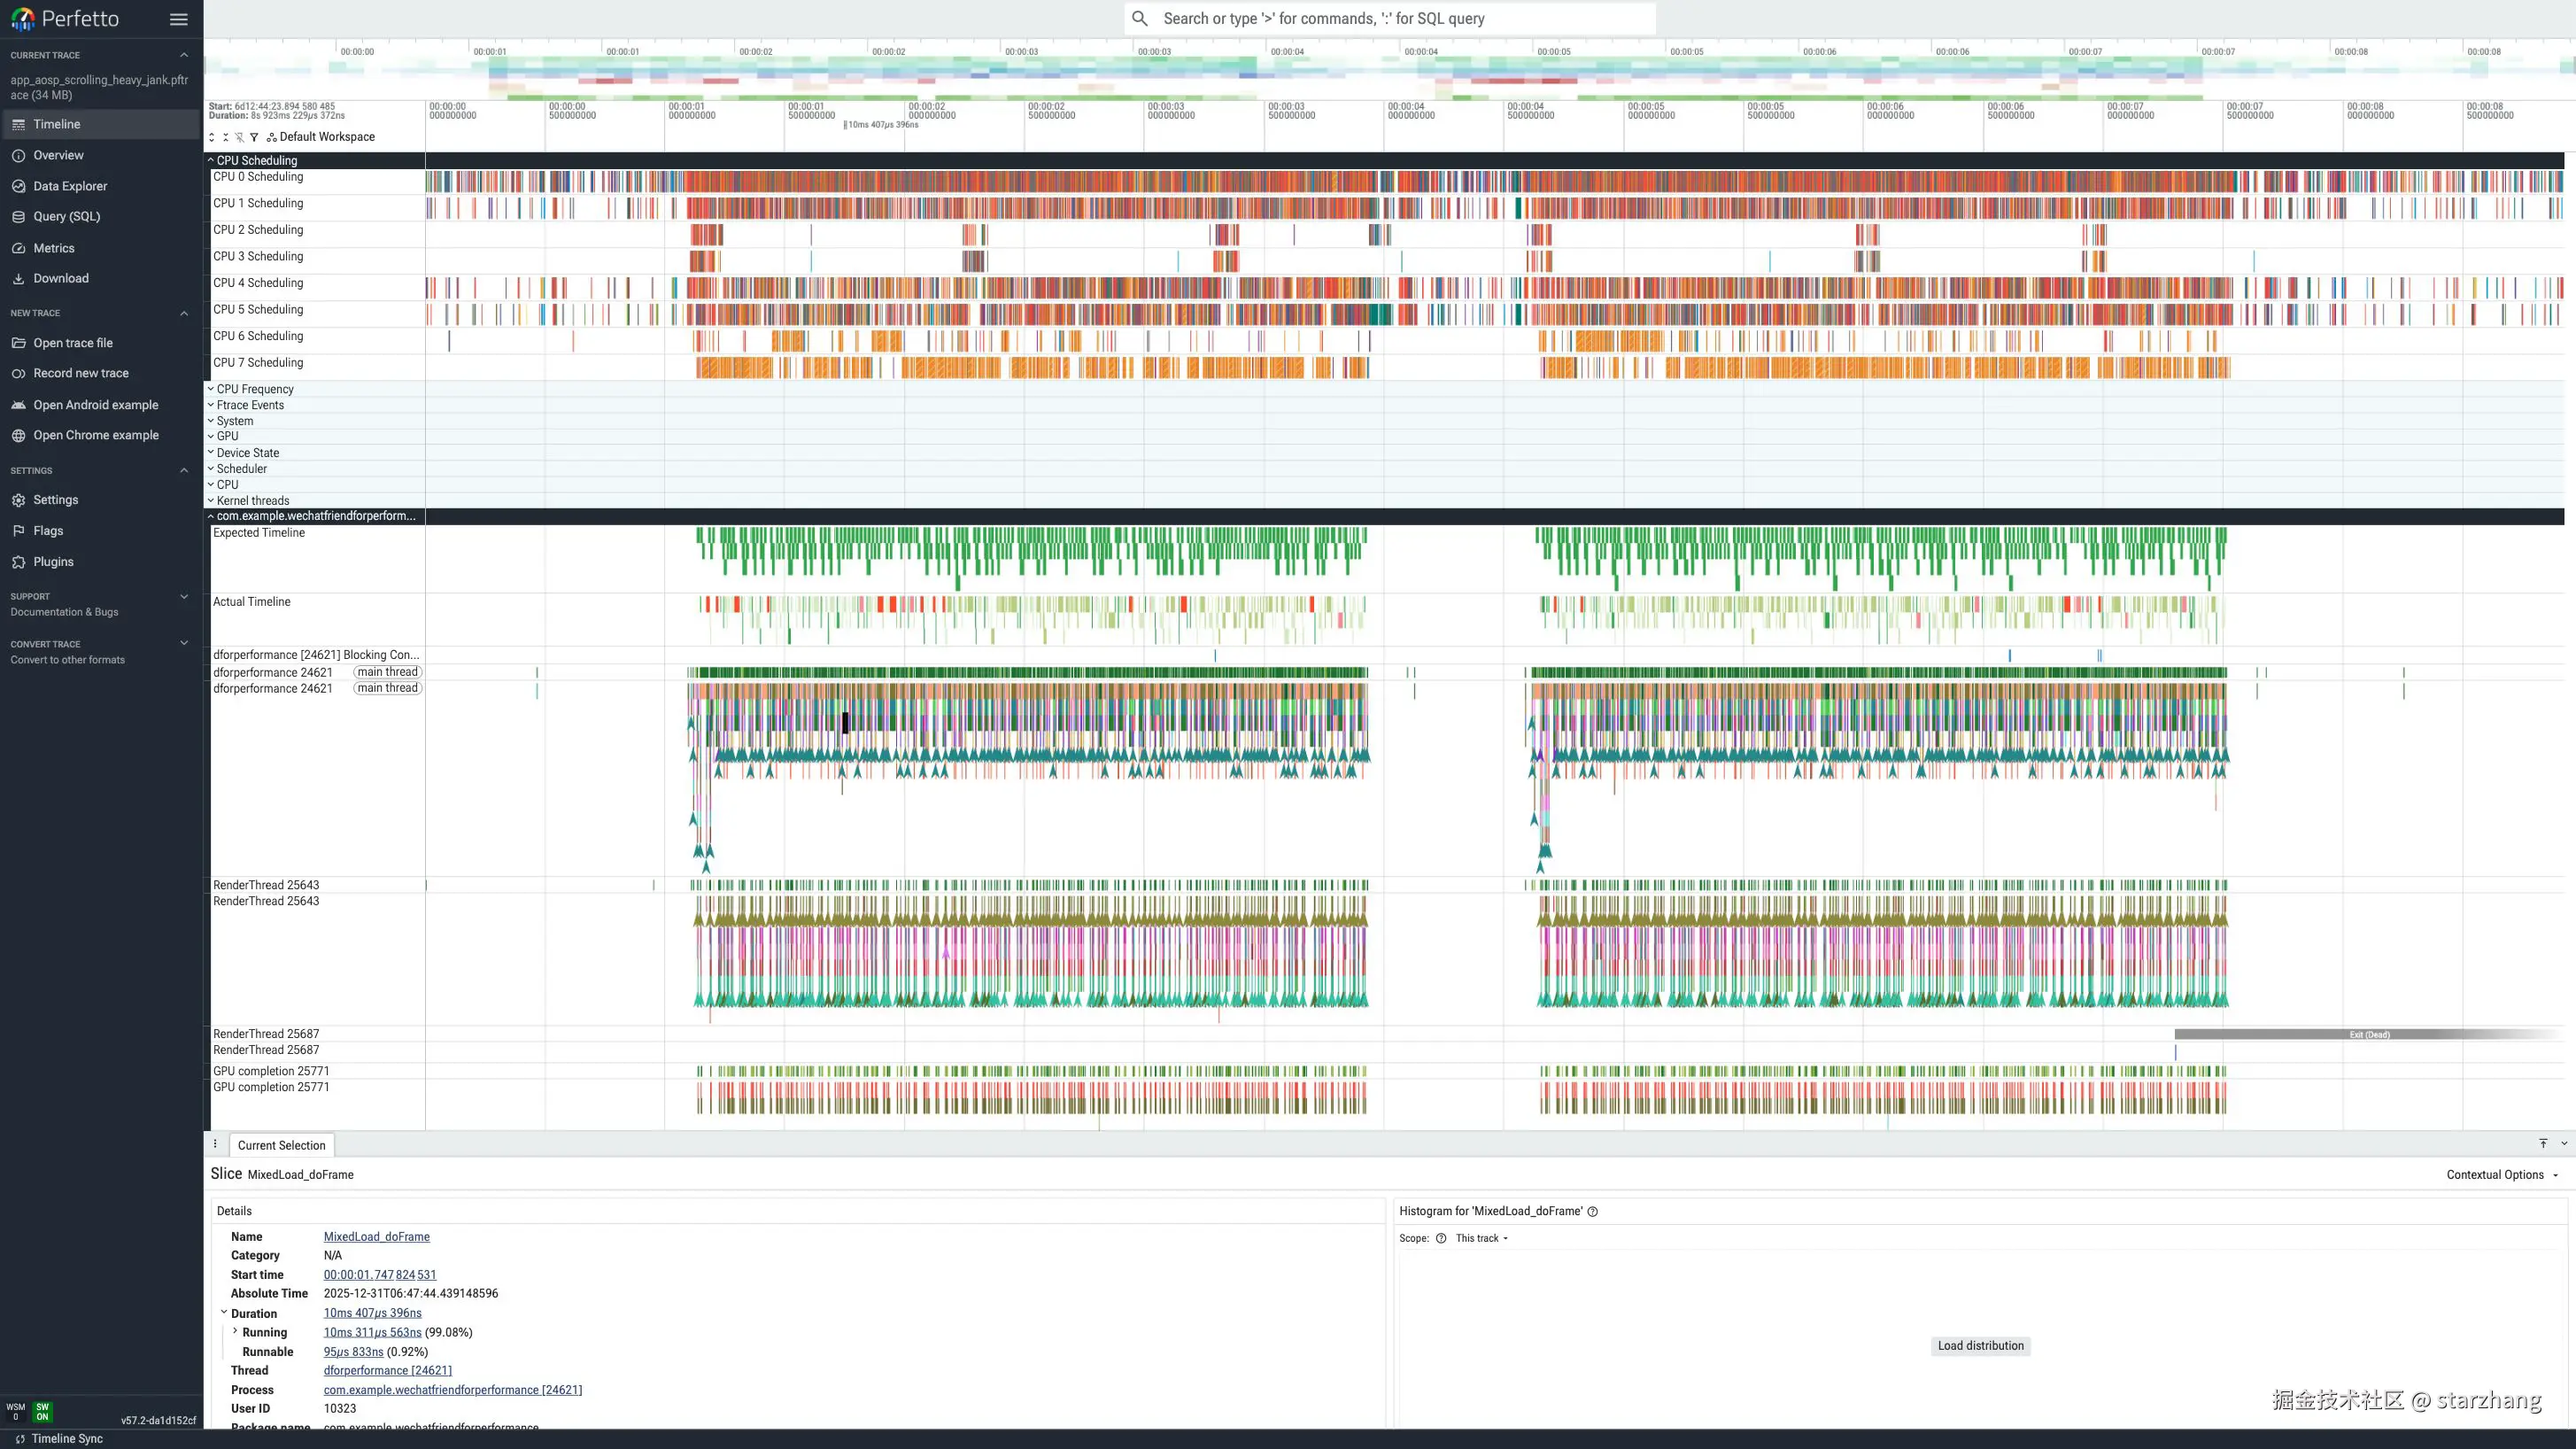2576x1449 pixels.
Task: Click the Settings gear icon in sidebar
Action: 18,500
